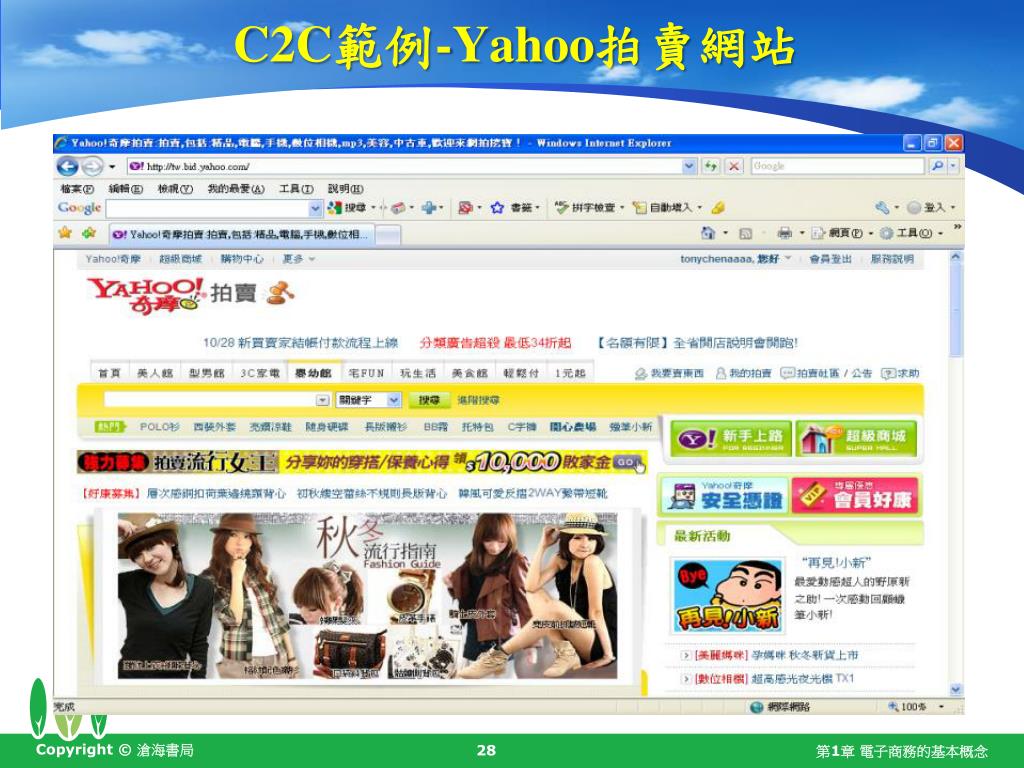Screen dimensions: 1024x768
Task: Open the 檢視(V) menu
Action: (x=175, y=189)
